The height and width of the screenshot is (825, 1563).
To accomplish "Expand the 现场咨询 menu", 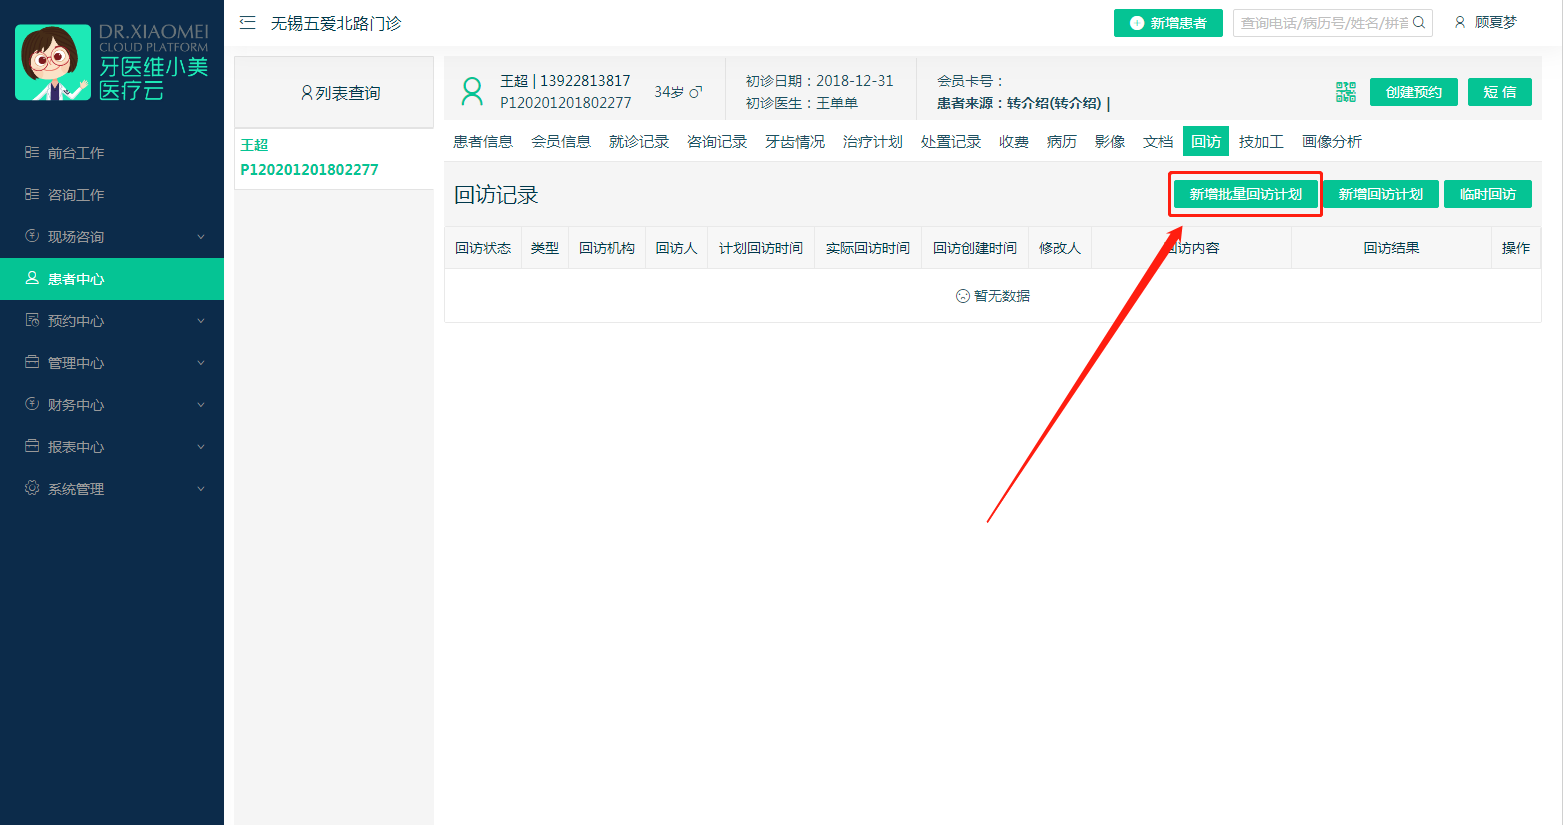I will [x=112, y=237].
